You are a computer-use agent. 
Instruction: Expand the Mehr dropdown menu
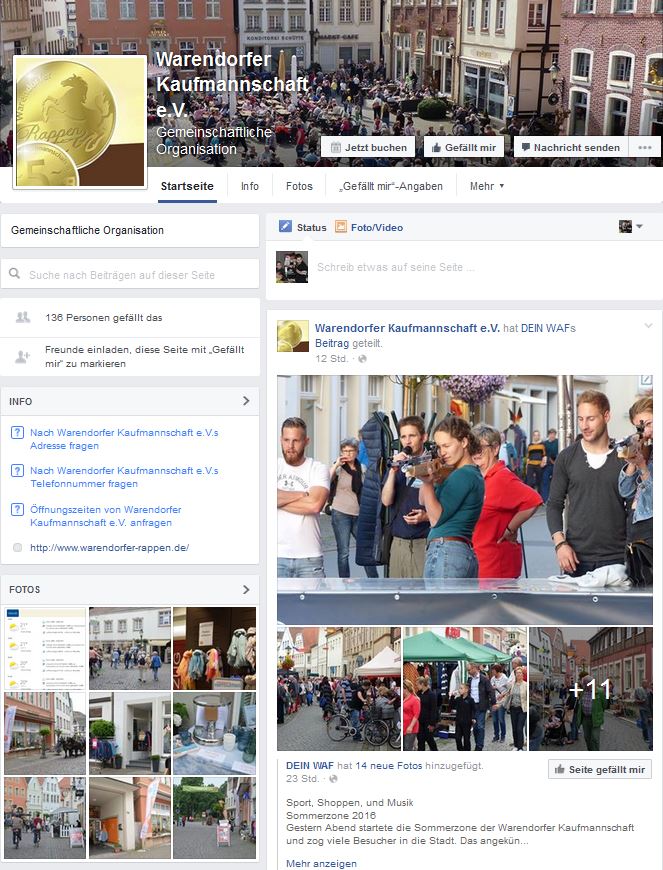coord(487,186)
